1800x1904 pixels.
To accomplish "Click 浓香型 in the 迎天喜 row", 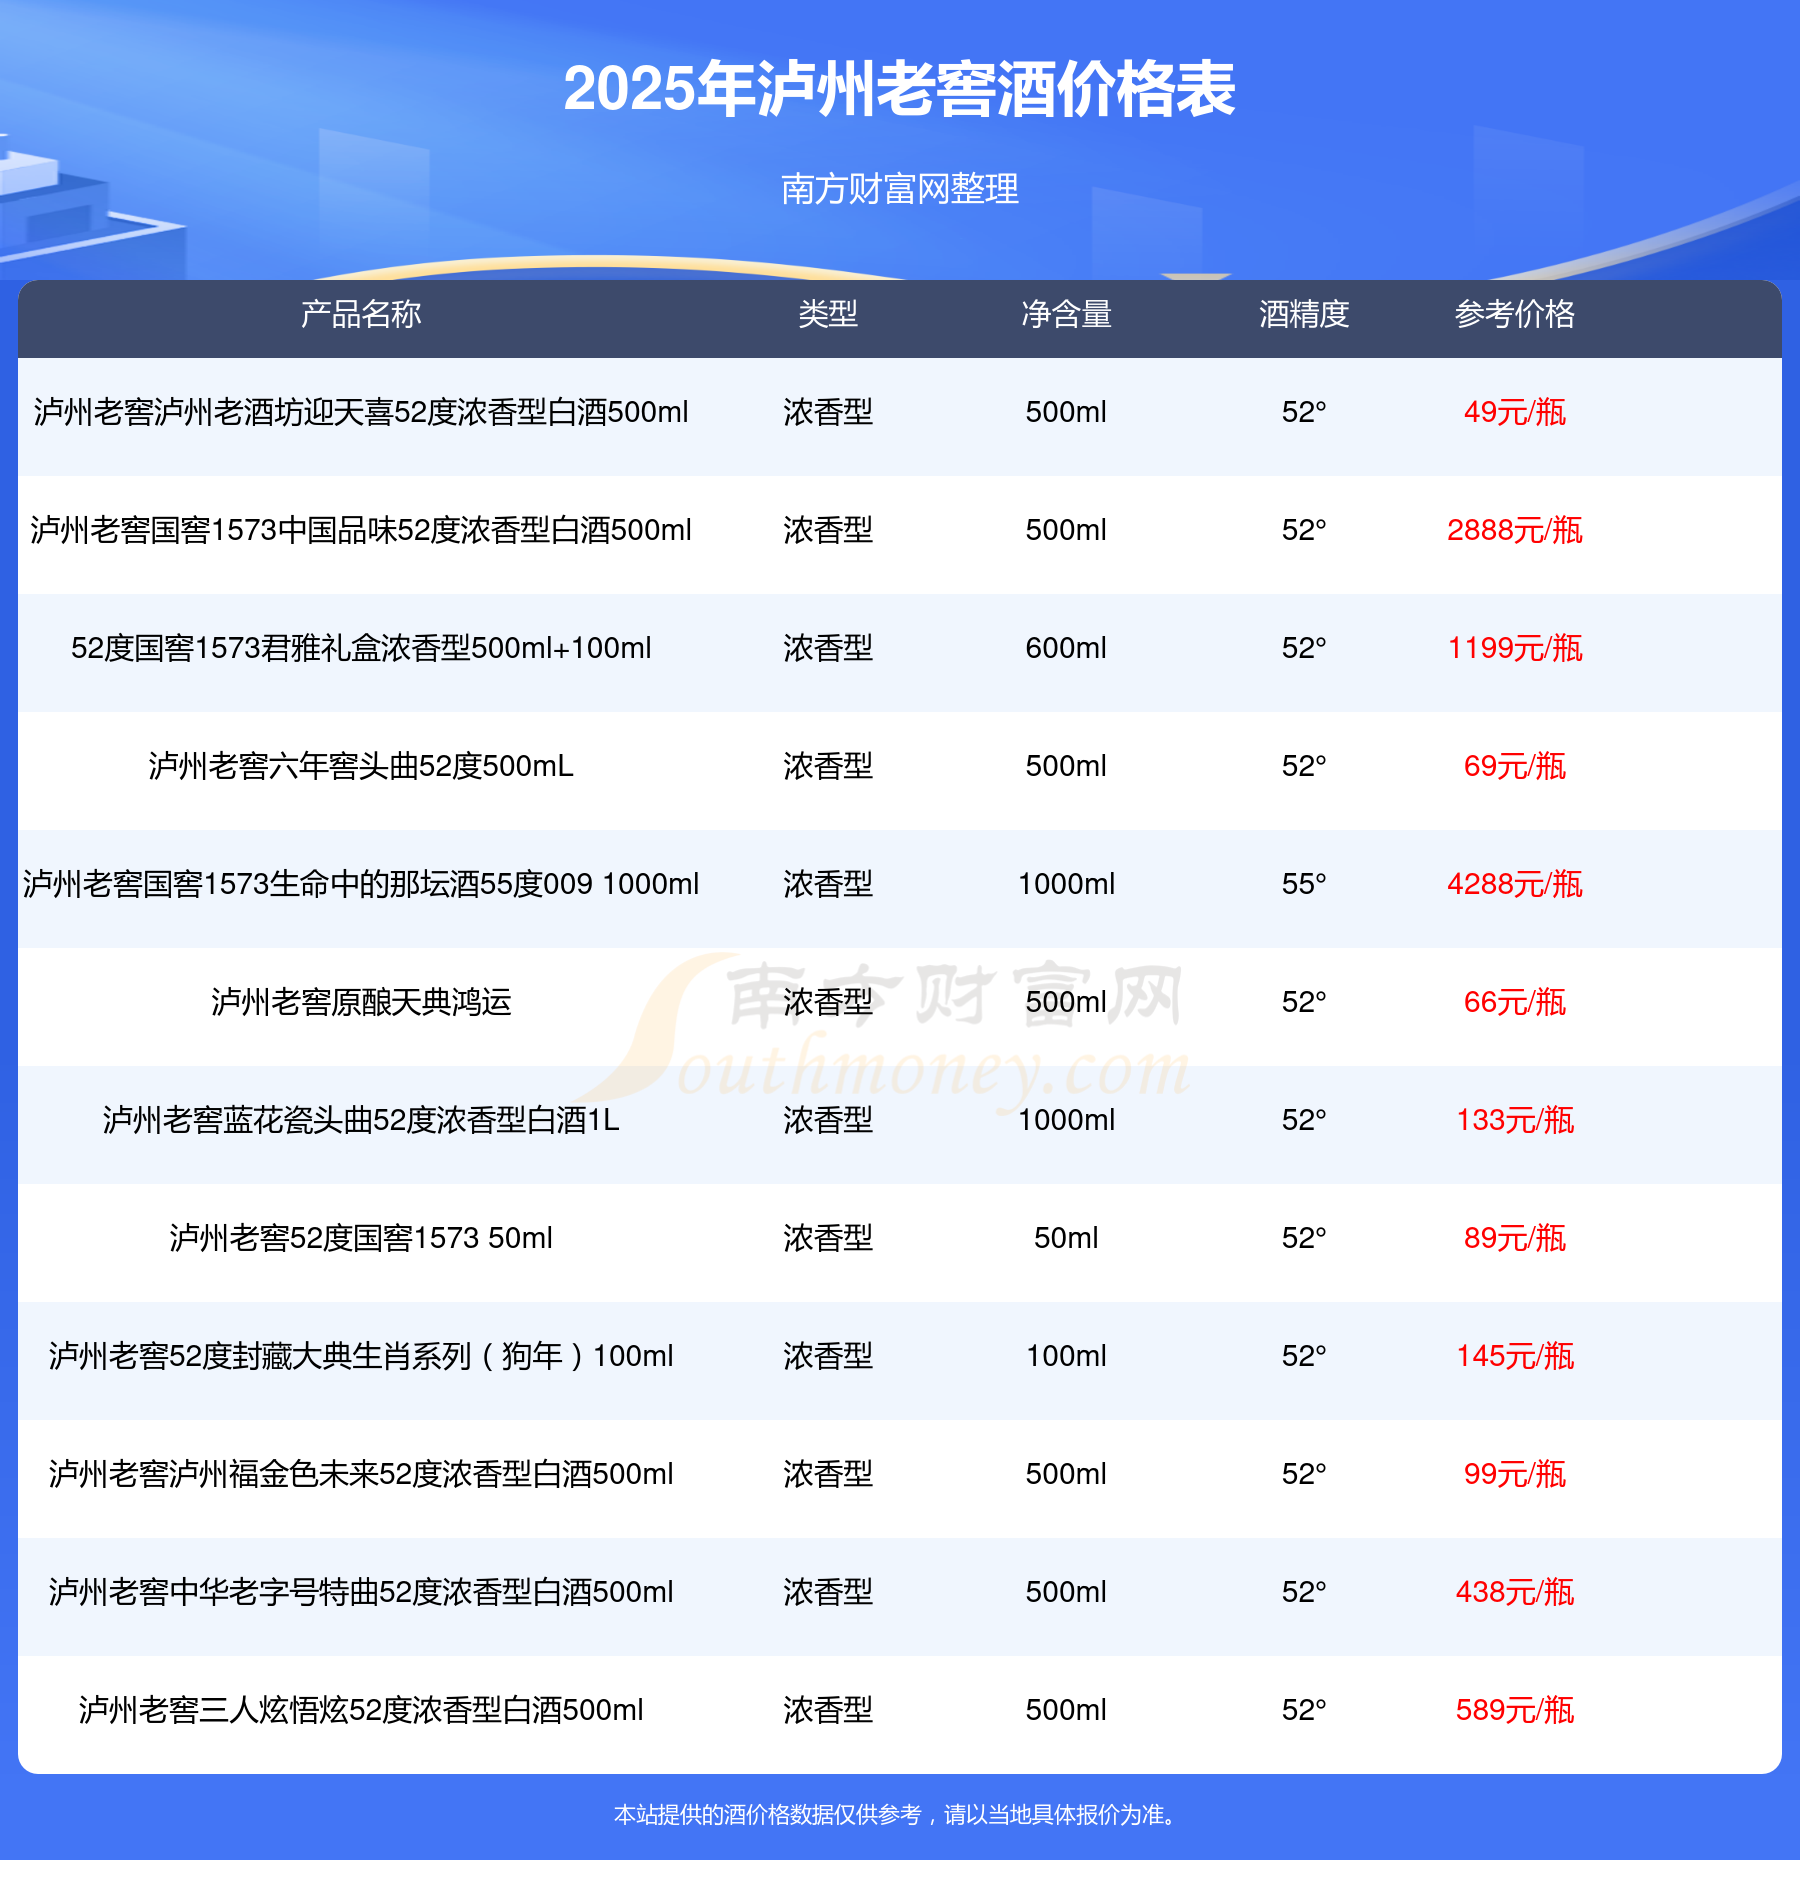I will coord(828,412).
